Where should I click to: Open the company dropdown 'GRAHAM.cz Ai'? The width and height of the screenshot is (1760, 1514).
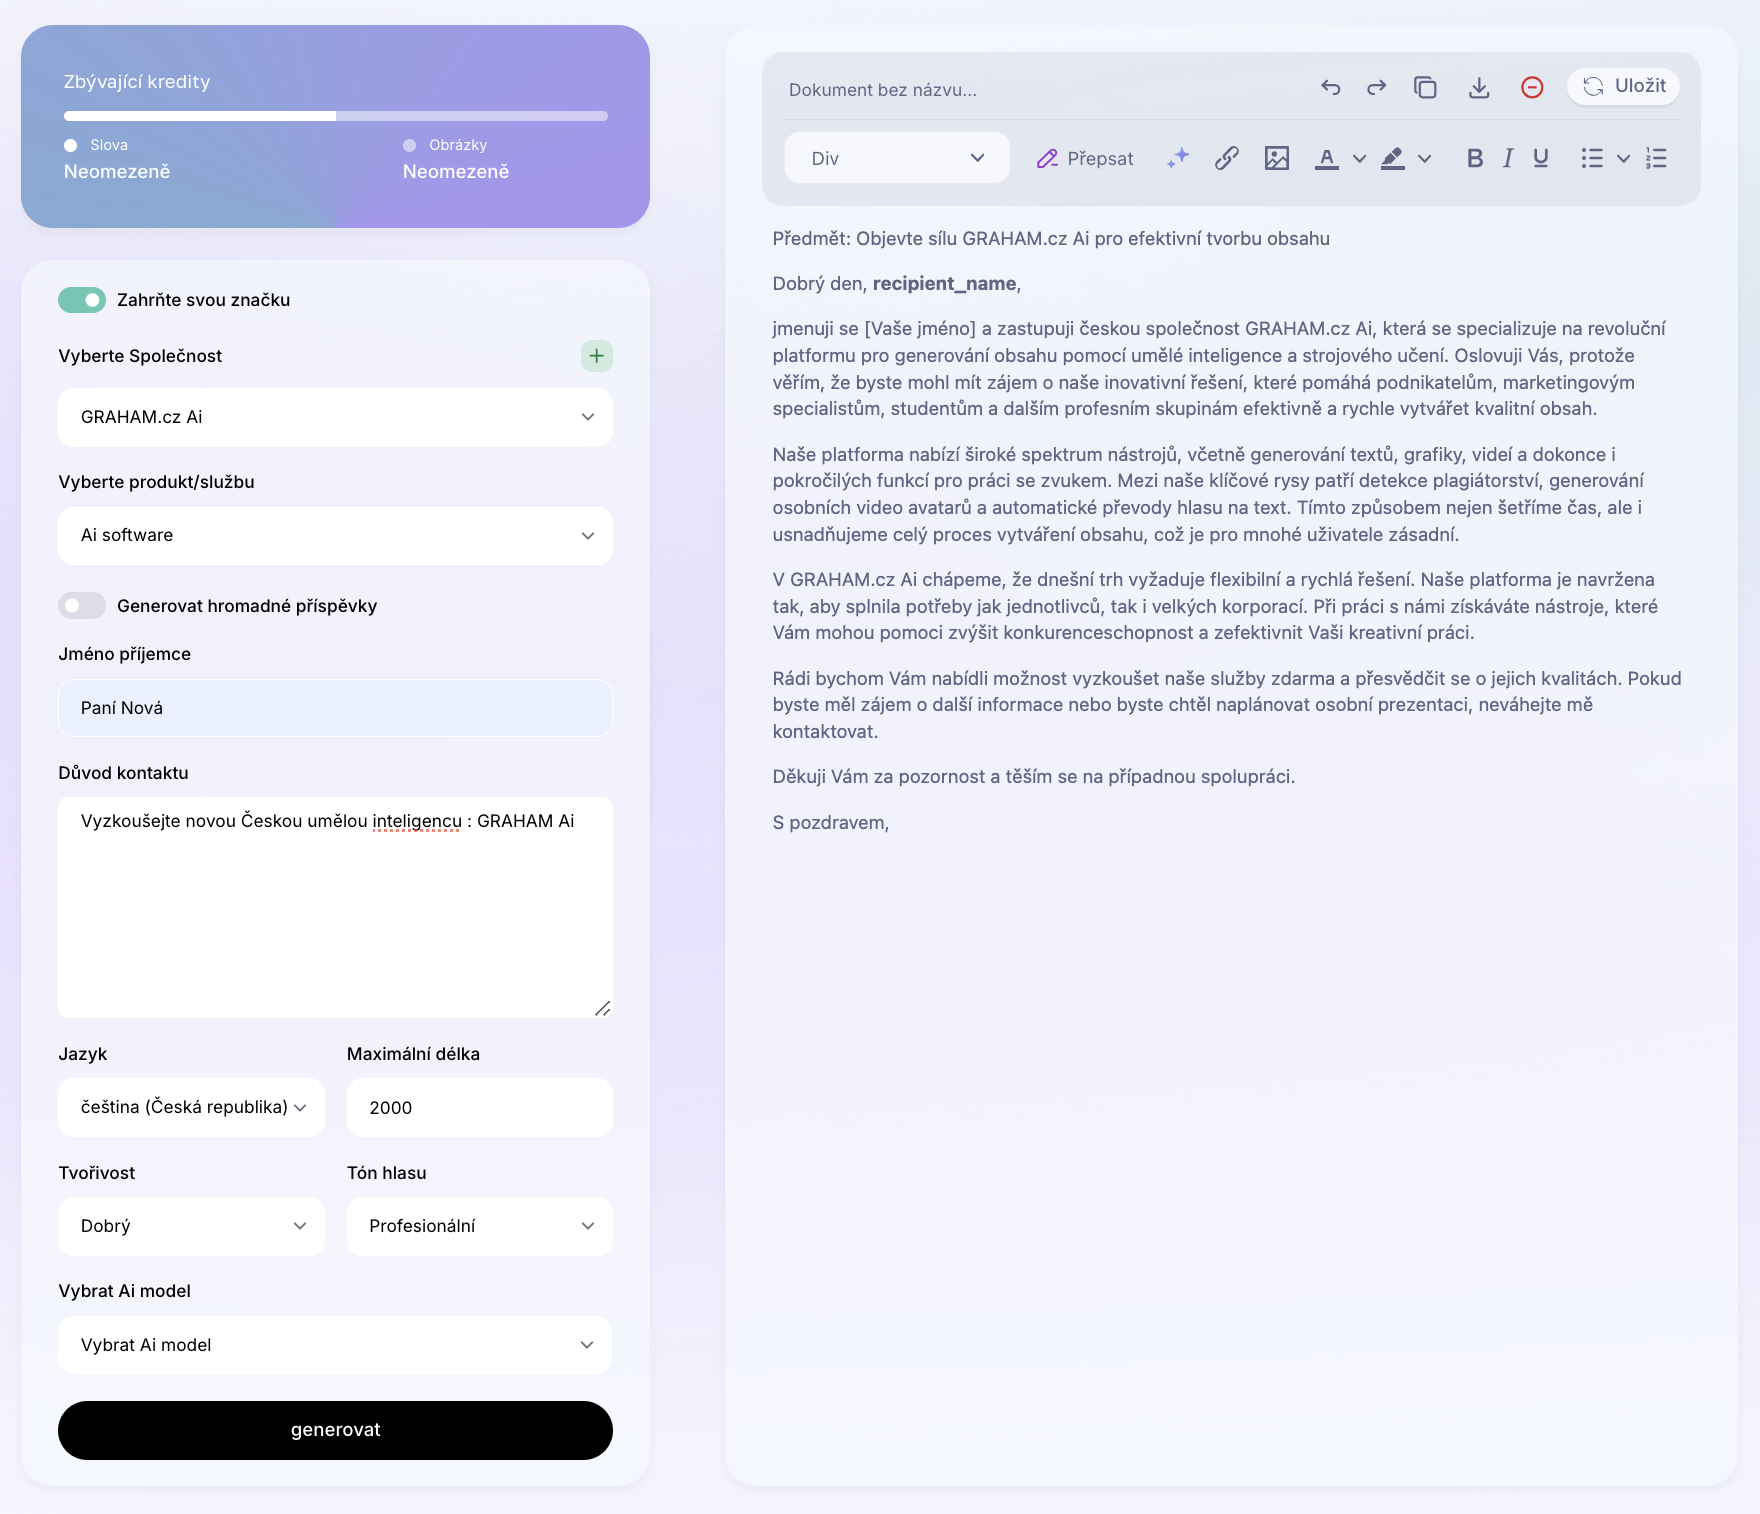335,417
